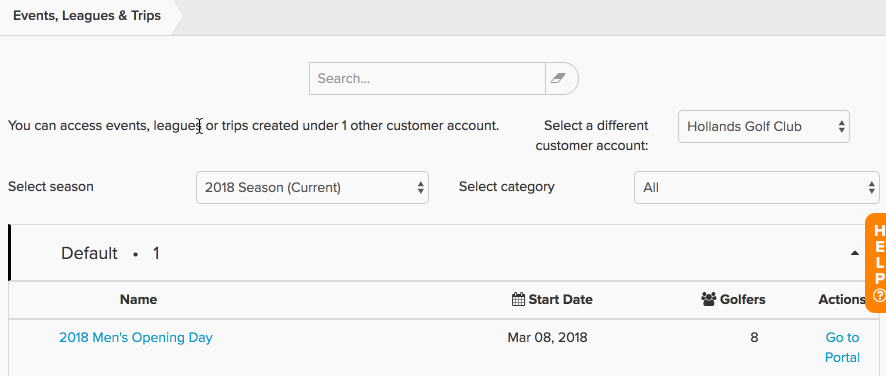Click the Go to Portal link

pos(842,347)
